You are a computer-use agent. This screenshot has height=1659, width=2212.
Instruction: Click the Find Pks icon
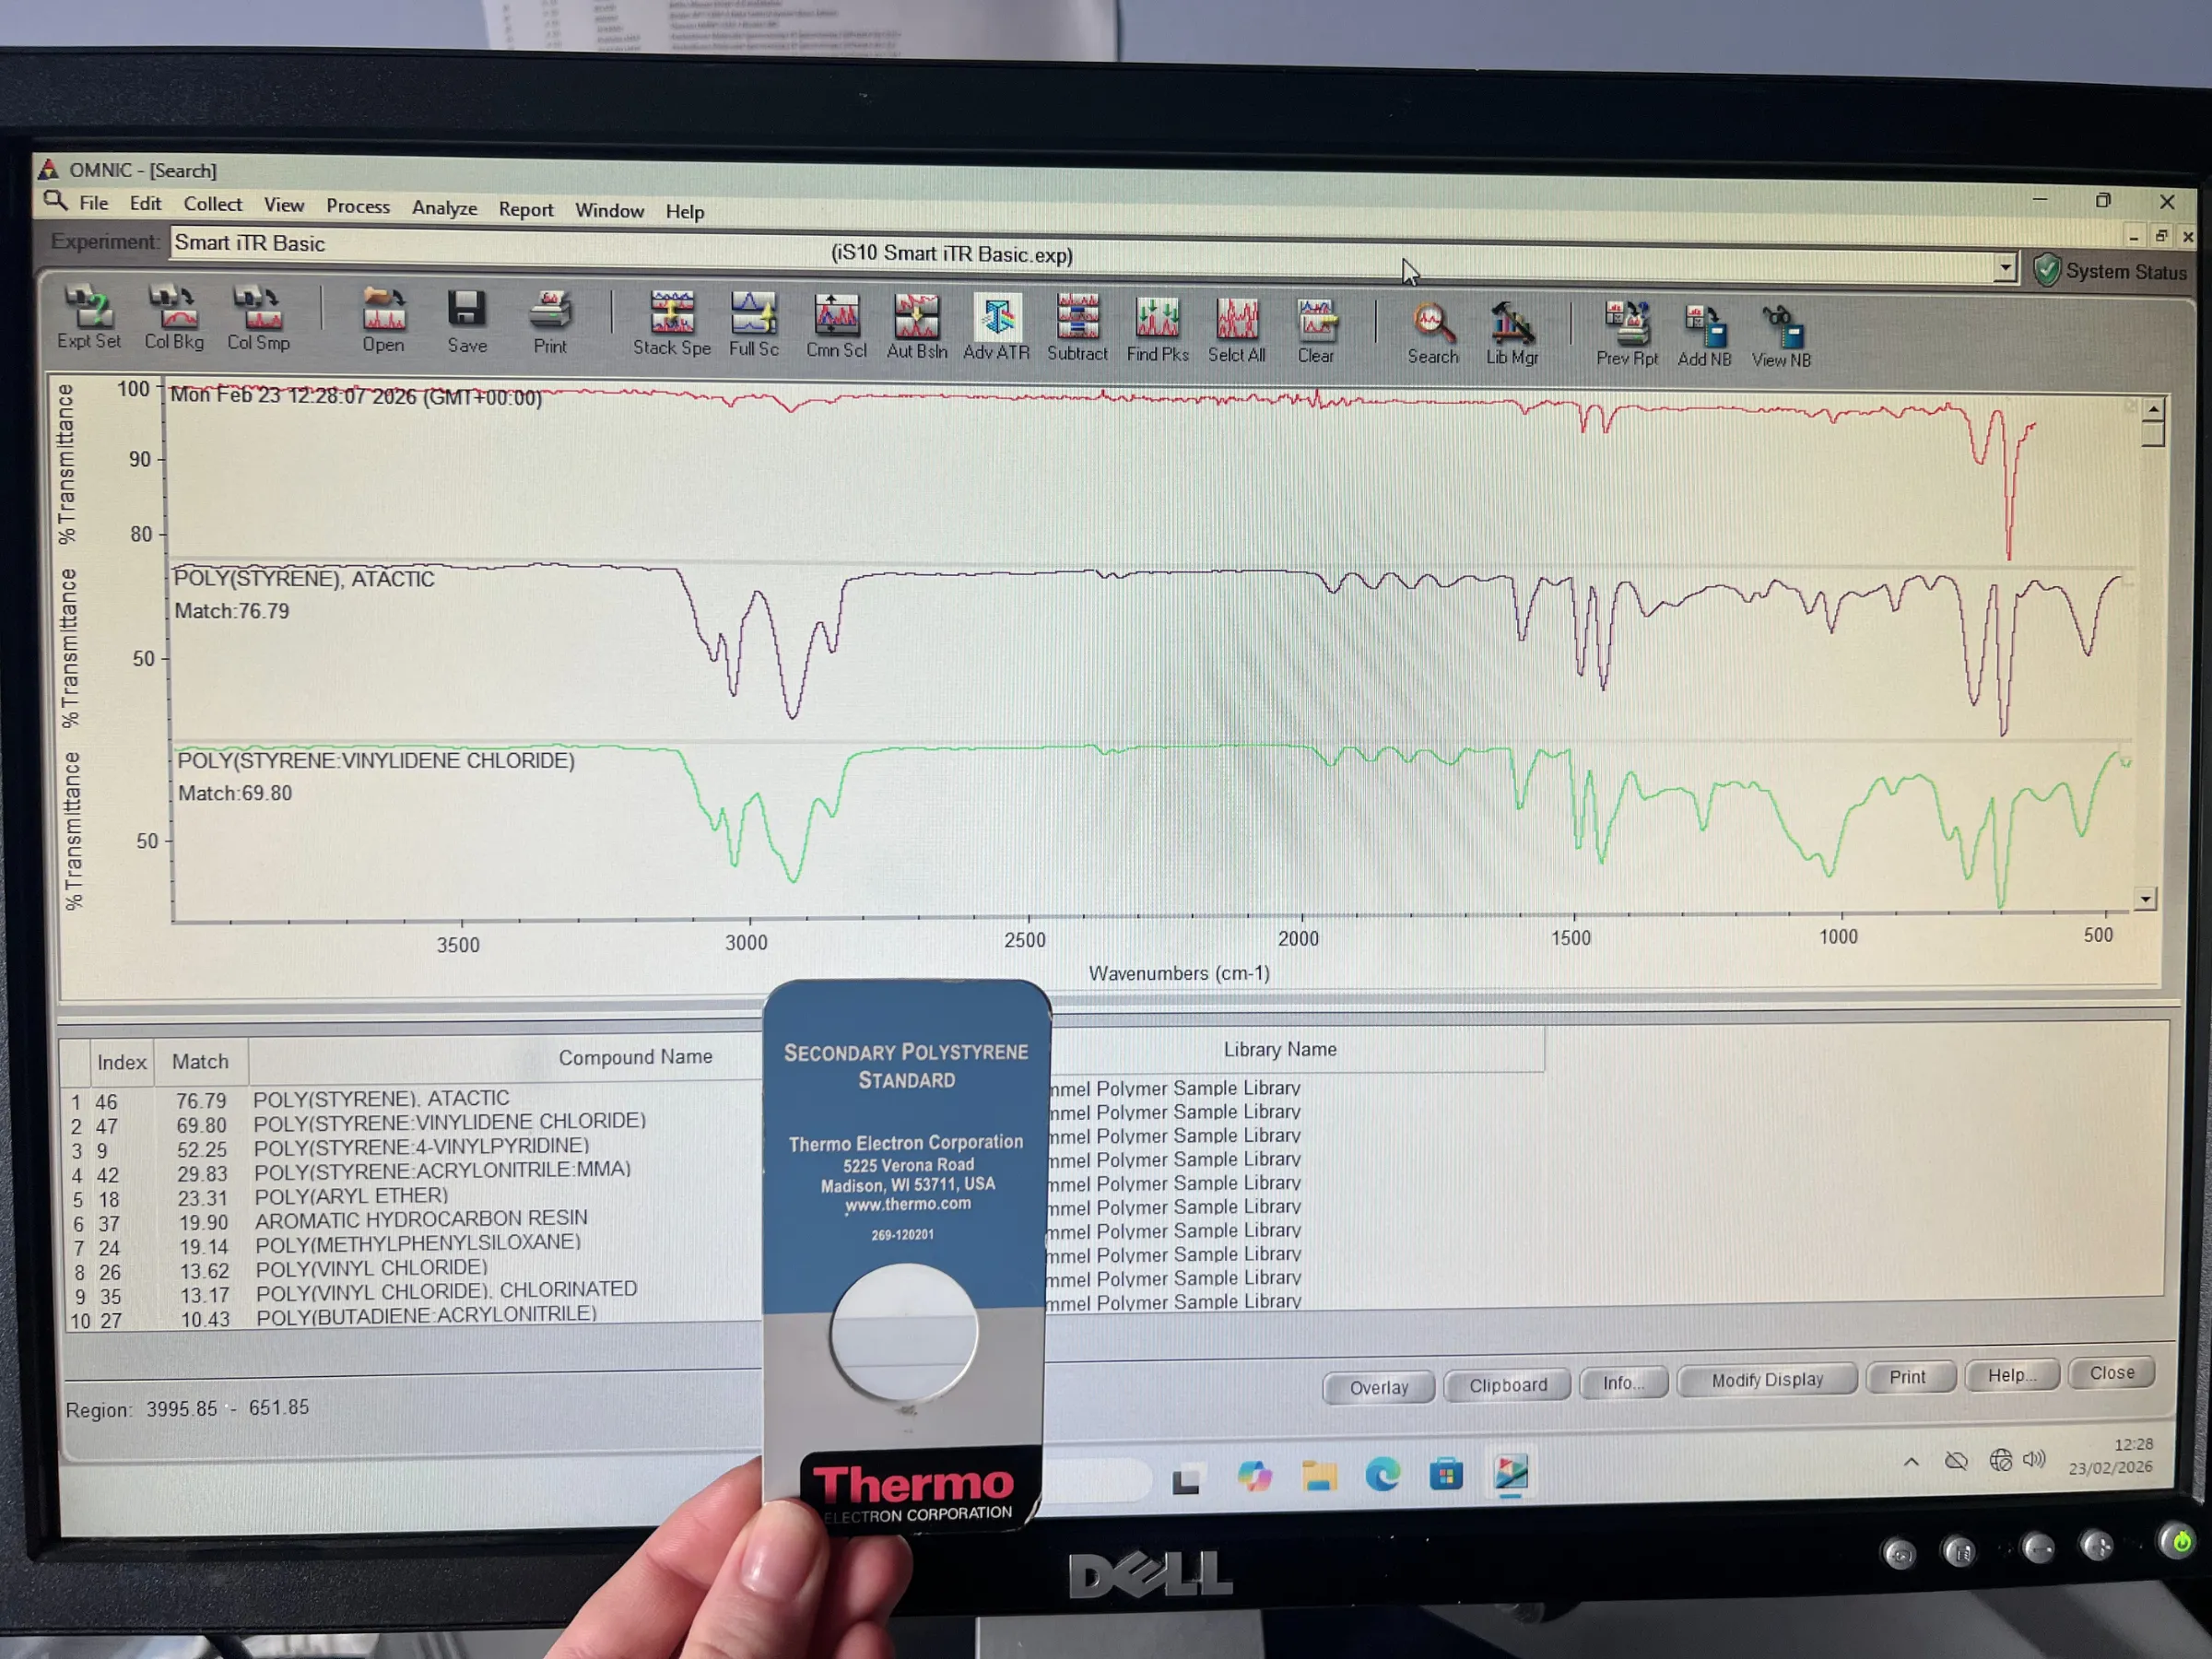pos(1157,330)
